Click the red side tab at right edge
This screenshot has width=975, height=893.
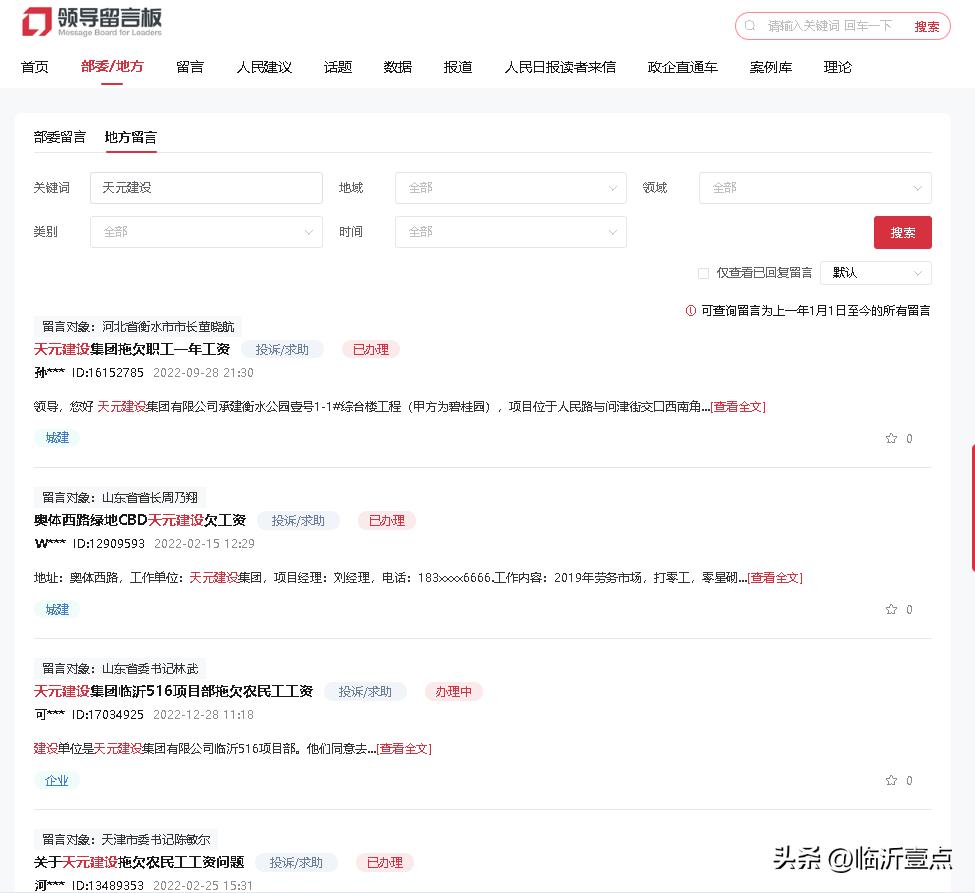tap(973, 508)
